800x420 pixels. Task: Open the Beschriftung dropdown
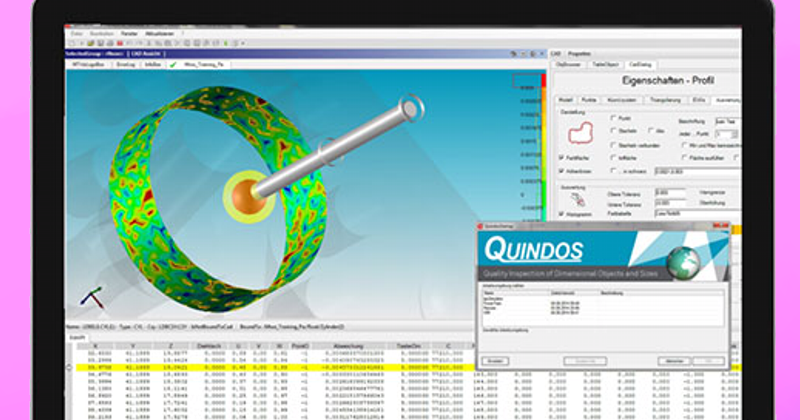(728, 121)
